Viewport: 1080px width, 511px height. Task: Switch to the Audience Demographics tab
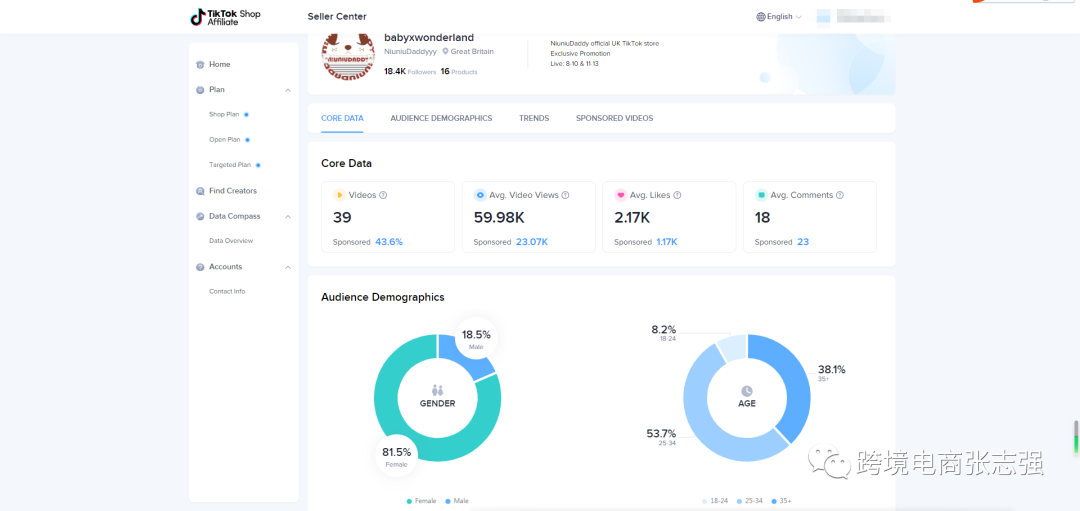pos(441,118)
